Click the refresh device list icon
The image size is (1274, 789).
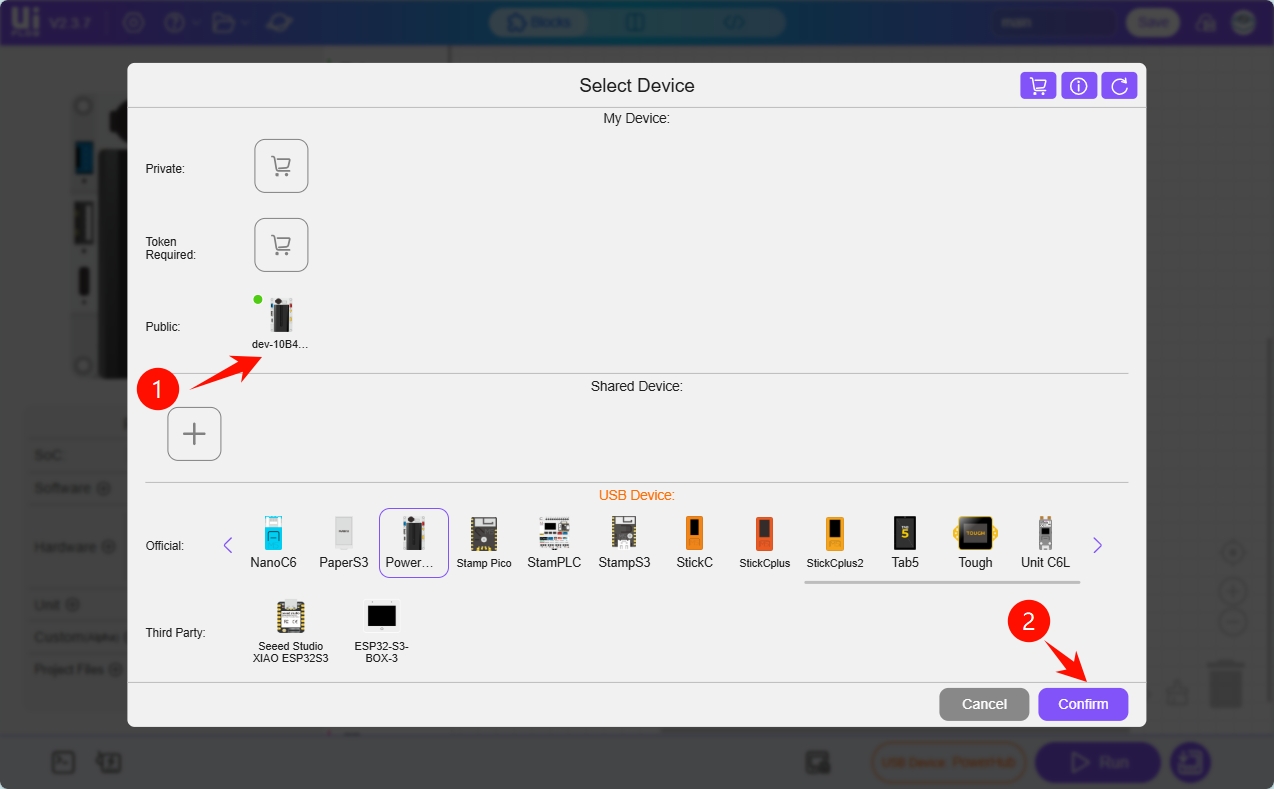click(x=1119, y=86)
